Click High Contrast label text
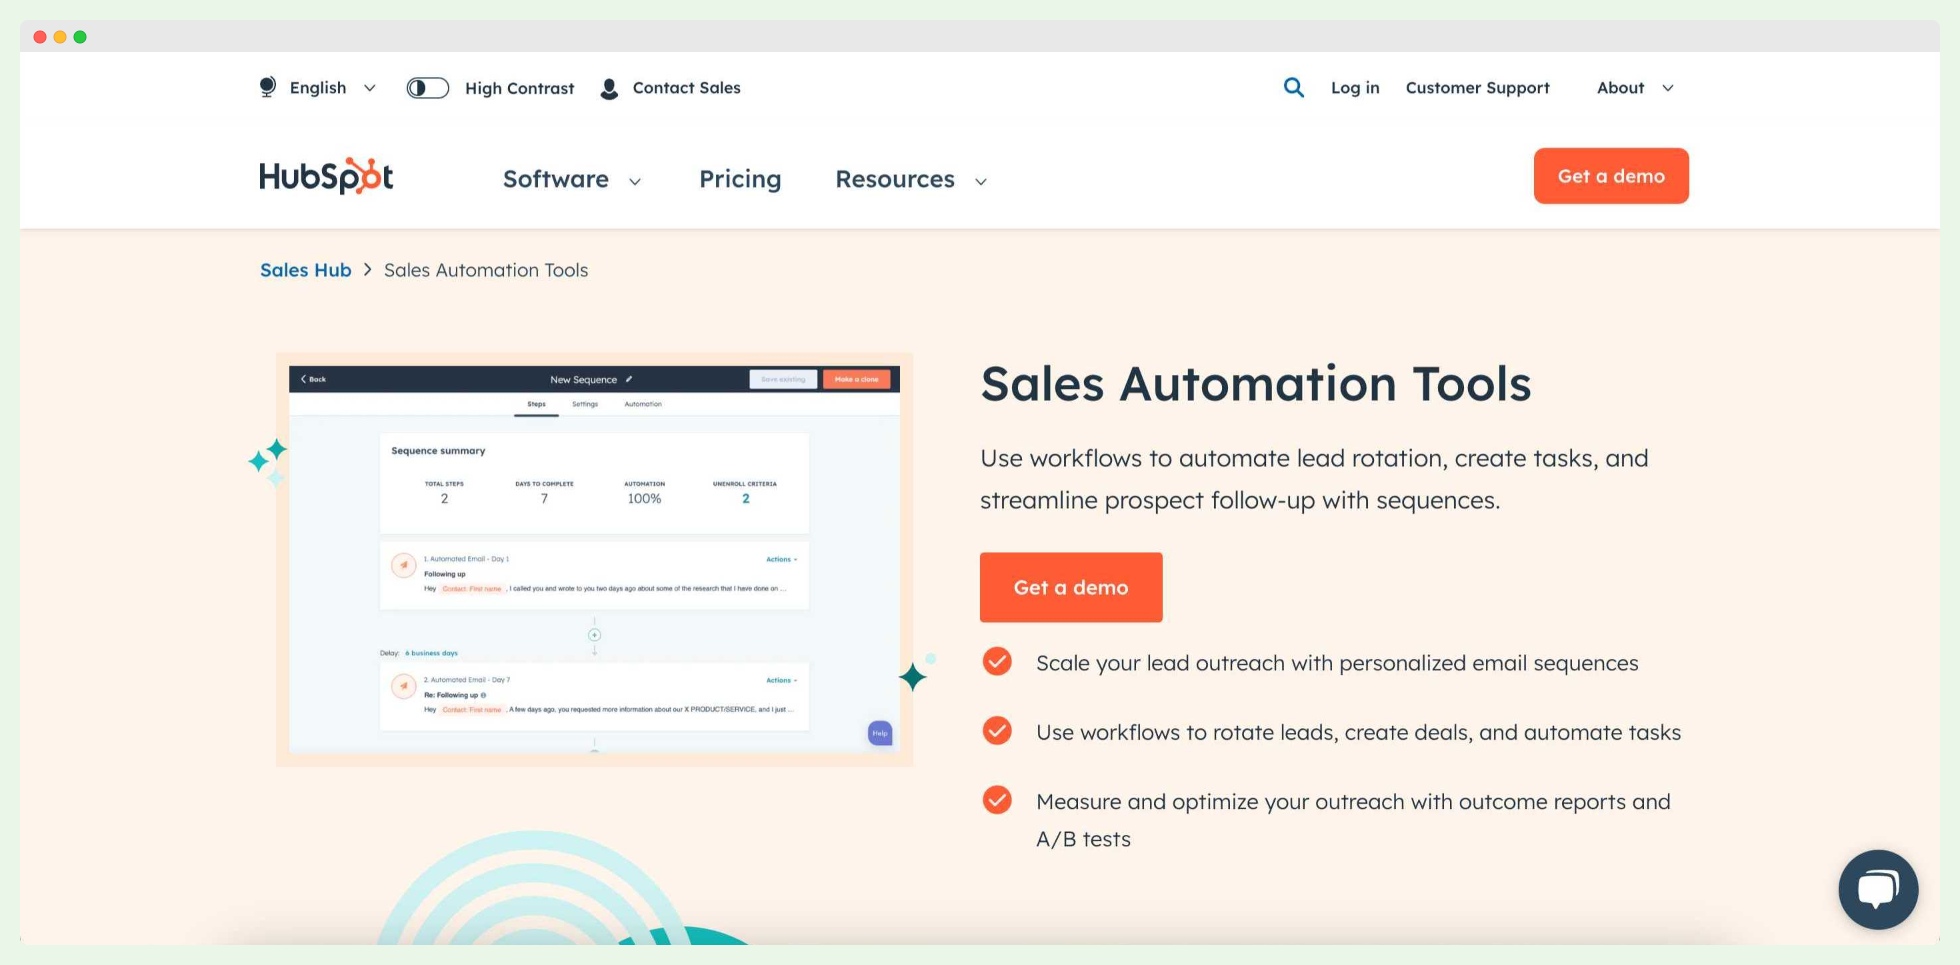 point(519,88)
